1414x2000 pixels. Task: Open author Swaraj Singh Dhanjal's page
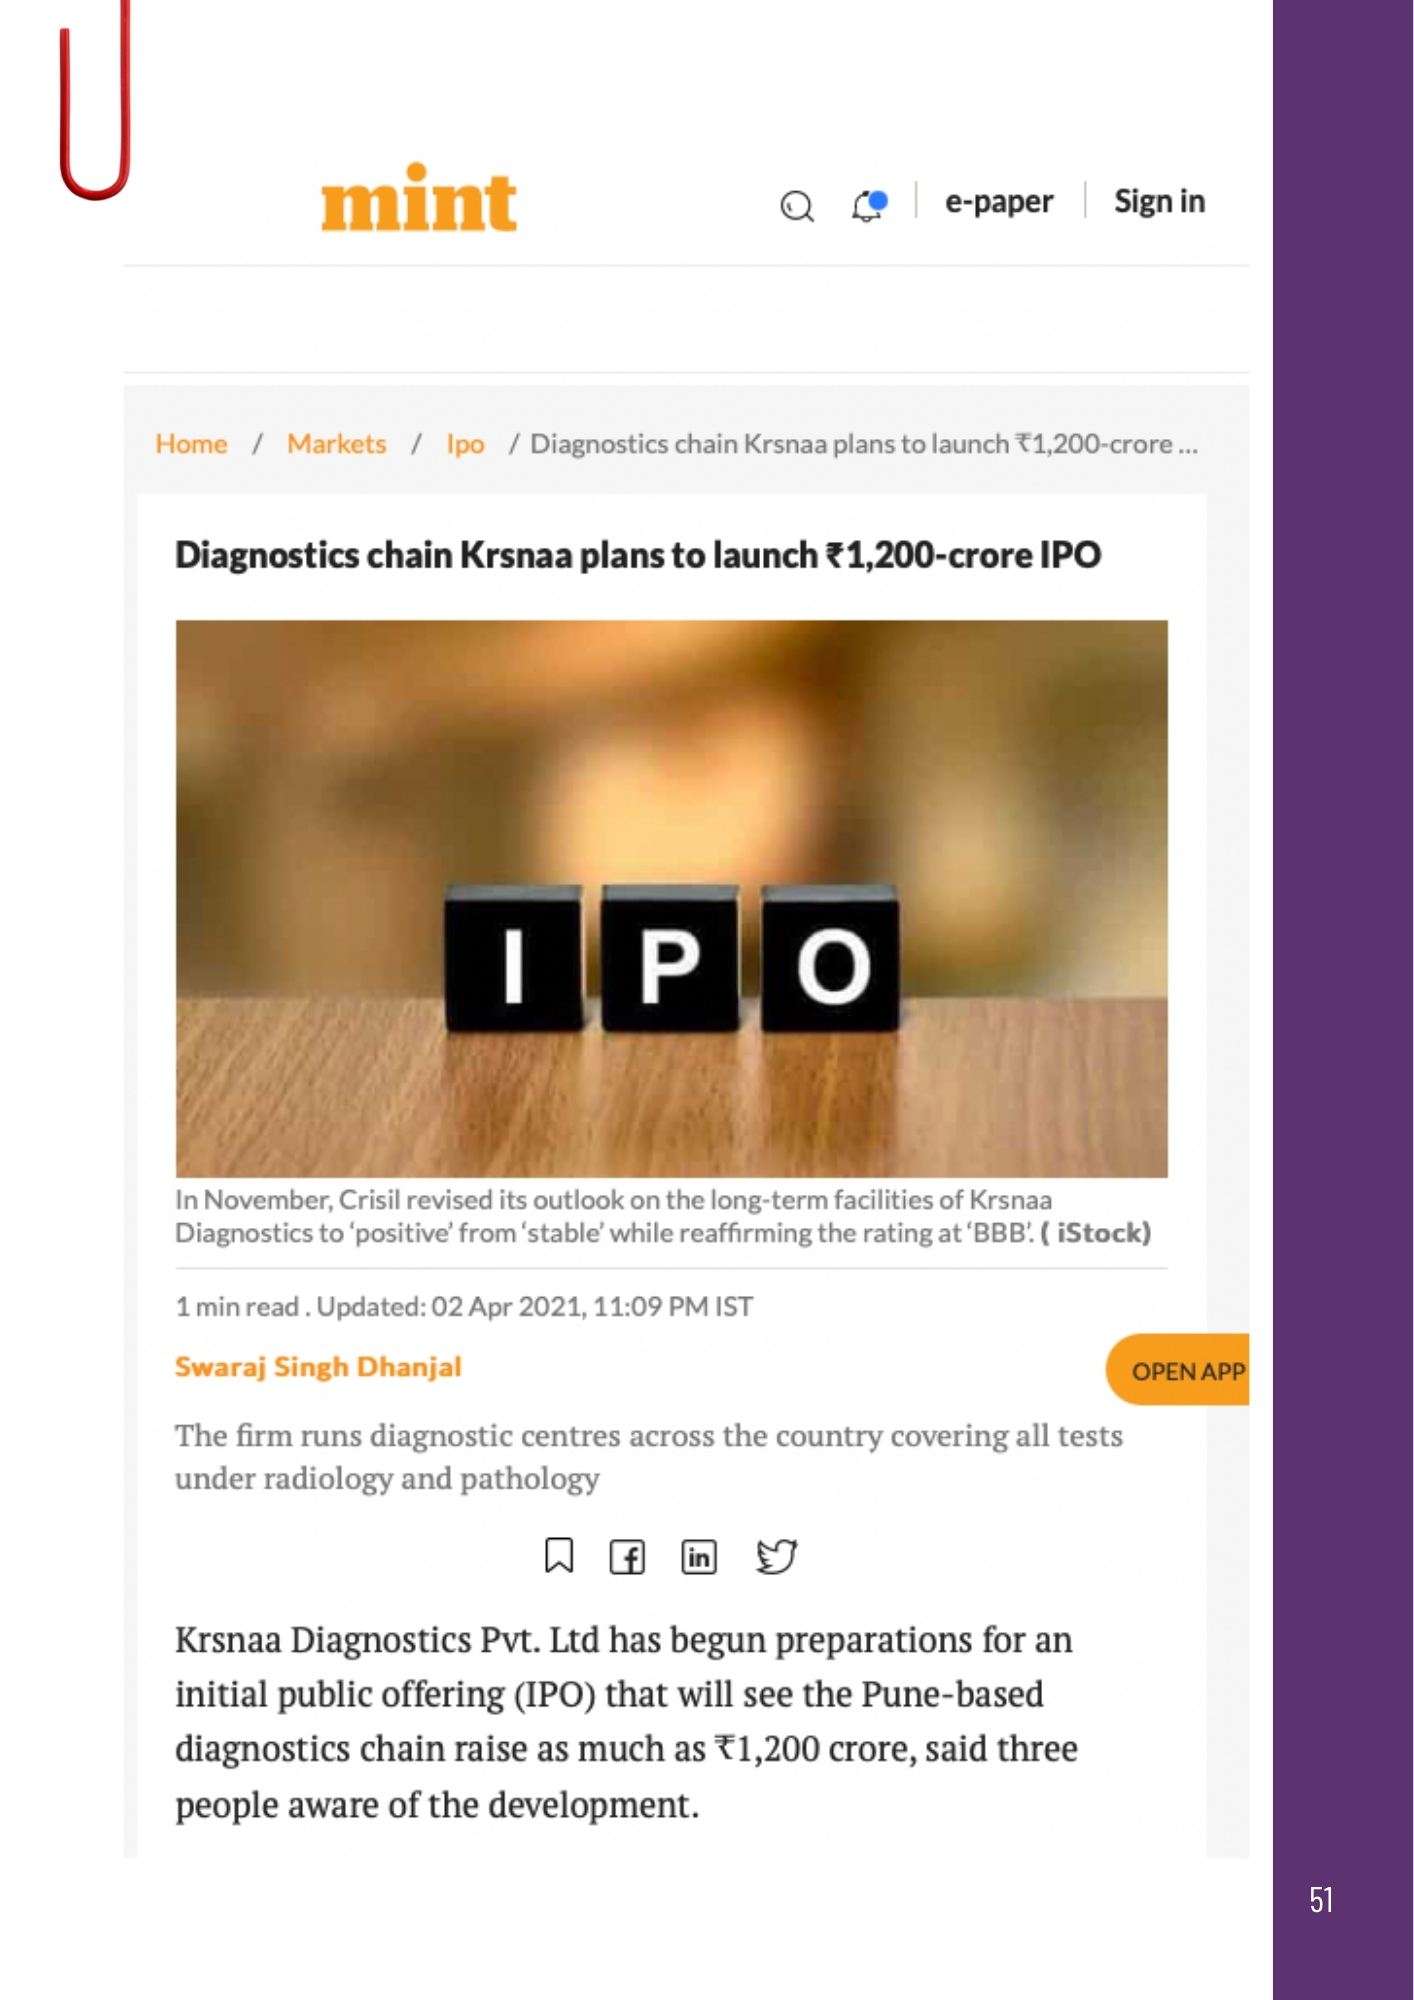318,1366
